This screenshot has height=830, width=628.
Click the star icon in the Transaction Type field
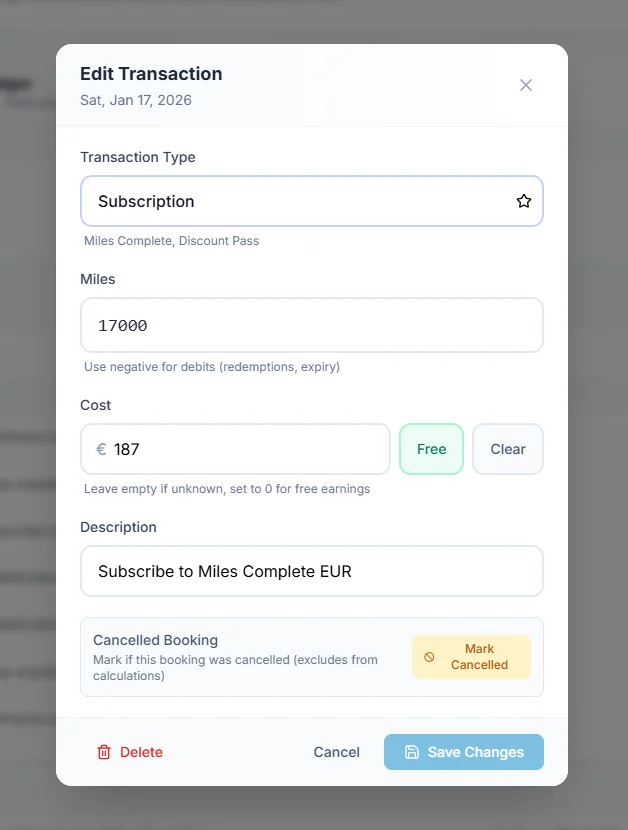click(x=523, y=201)
